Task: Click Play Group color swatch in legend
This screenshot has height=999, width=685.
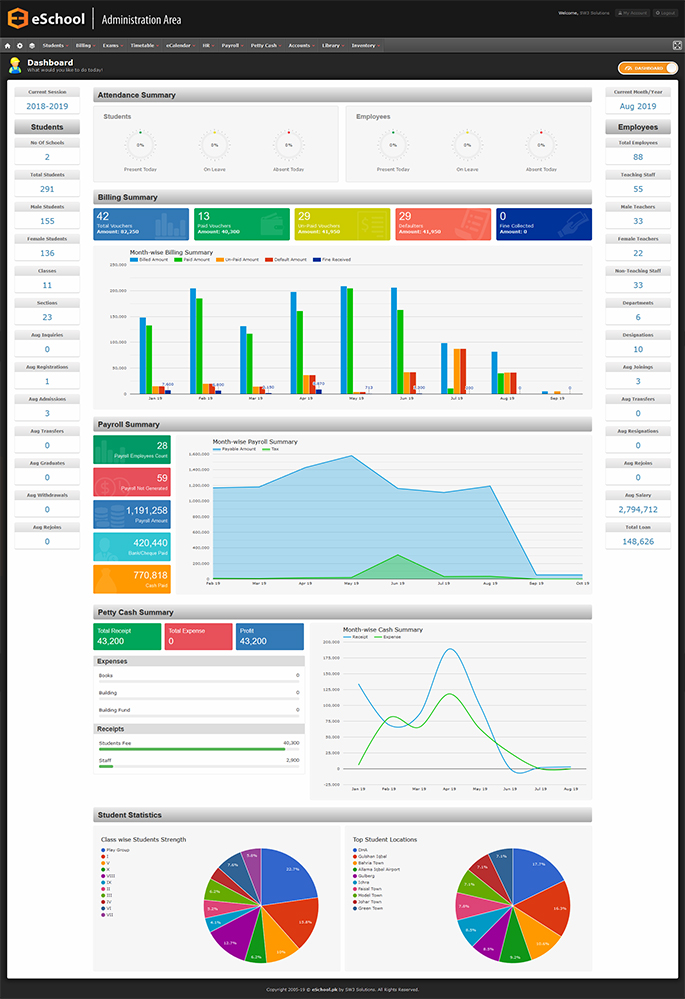Action: coord(103,850)
